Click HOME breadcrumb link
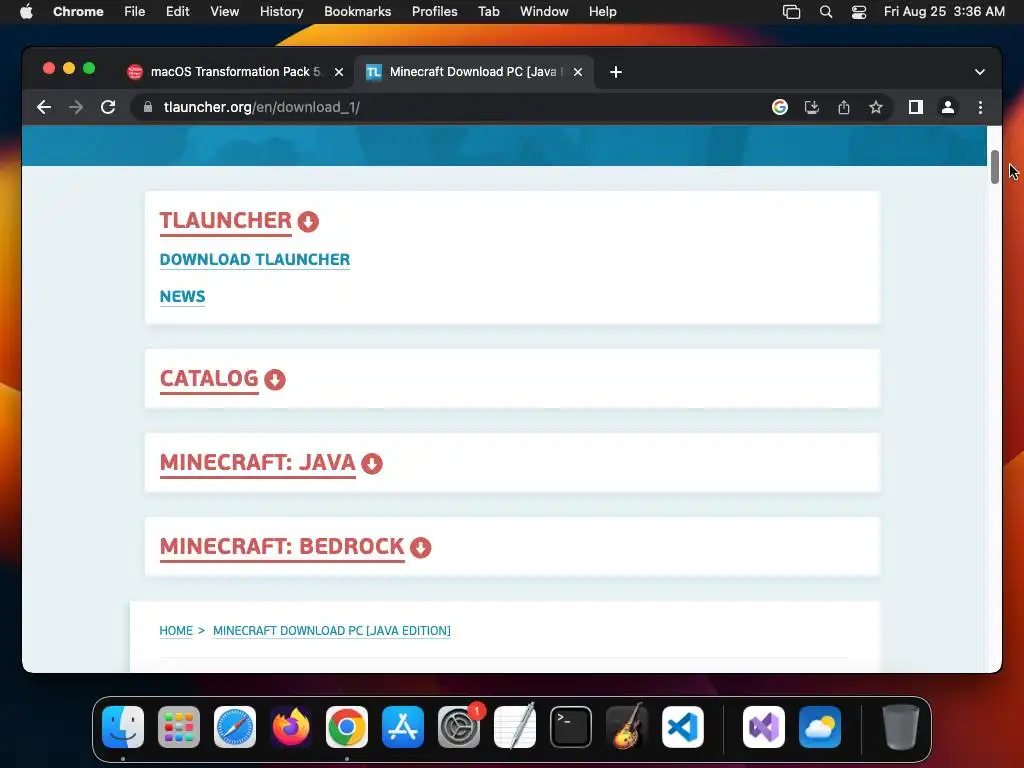 click(x=176, y=631)
